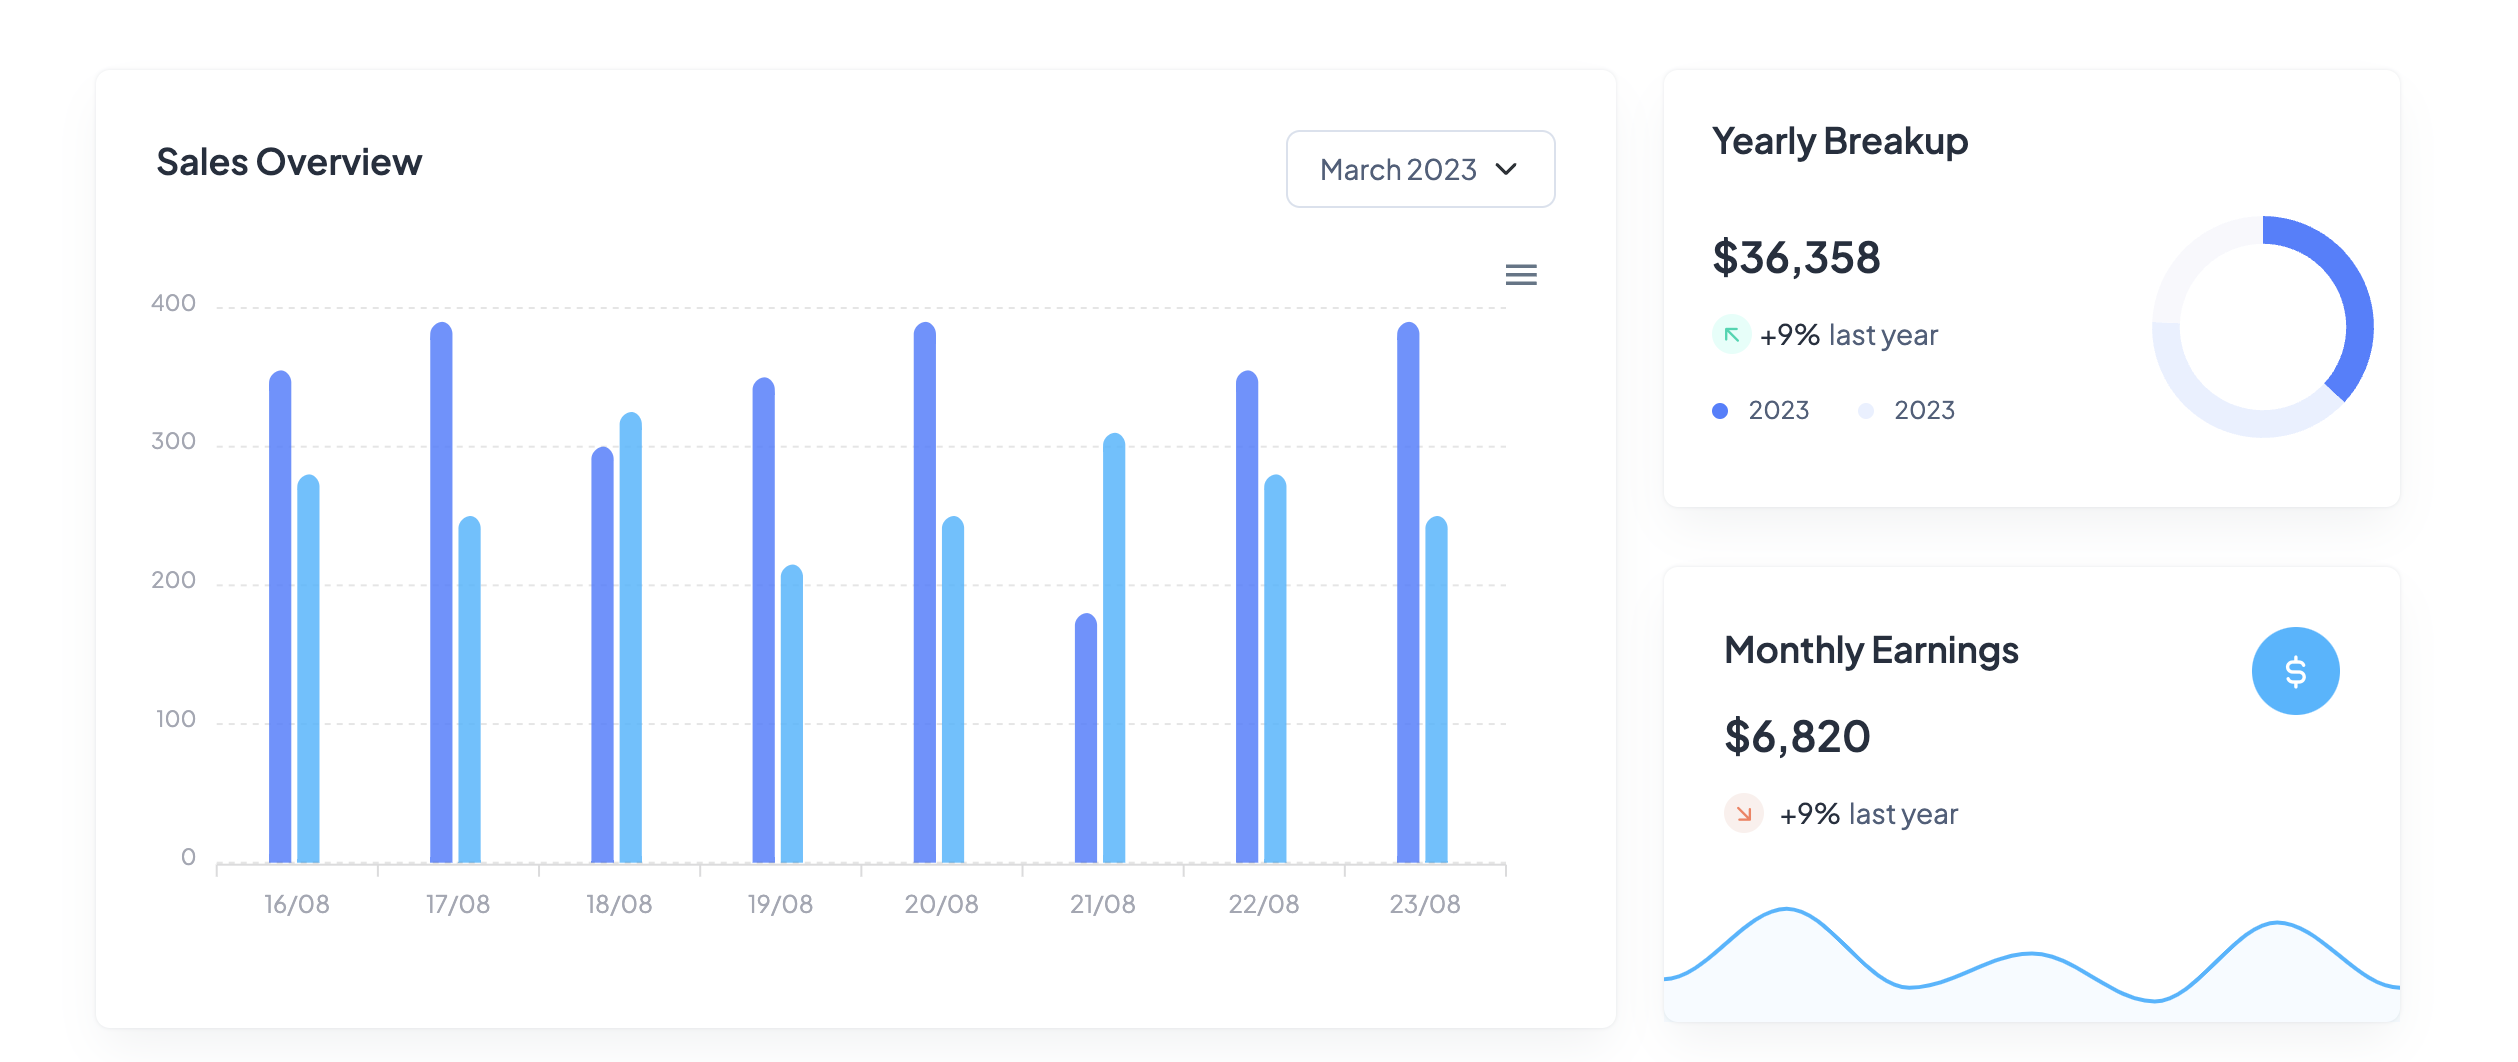The width and height of the screenshot is (2518, 1062).
Task: Click the 19/08 axis label
Action: (780, 904)
